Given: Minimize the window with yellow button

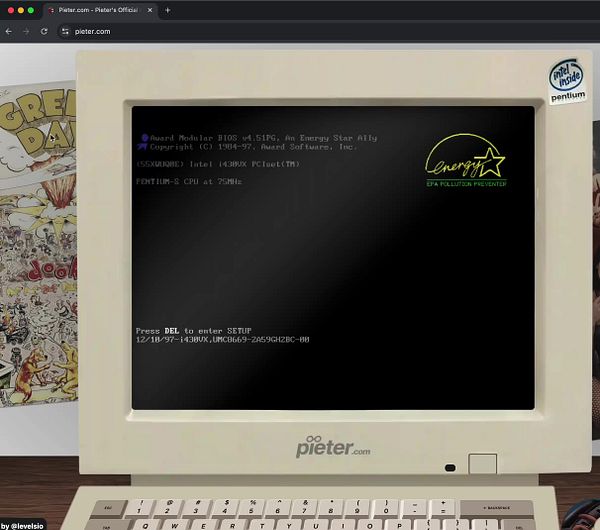Looking at the screenshot, I should [21, 10].
